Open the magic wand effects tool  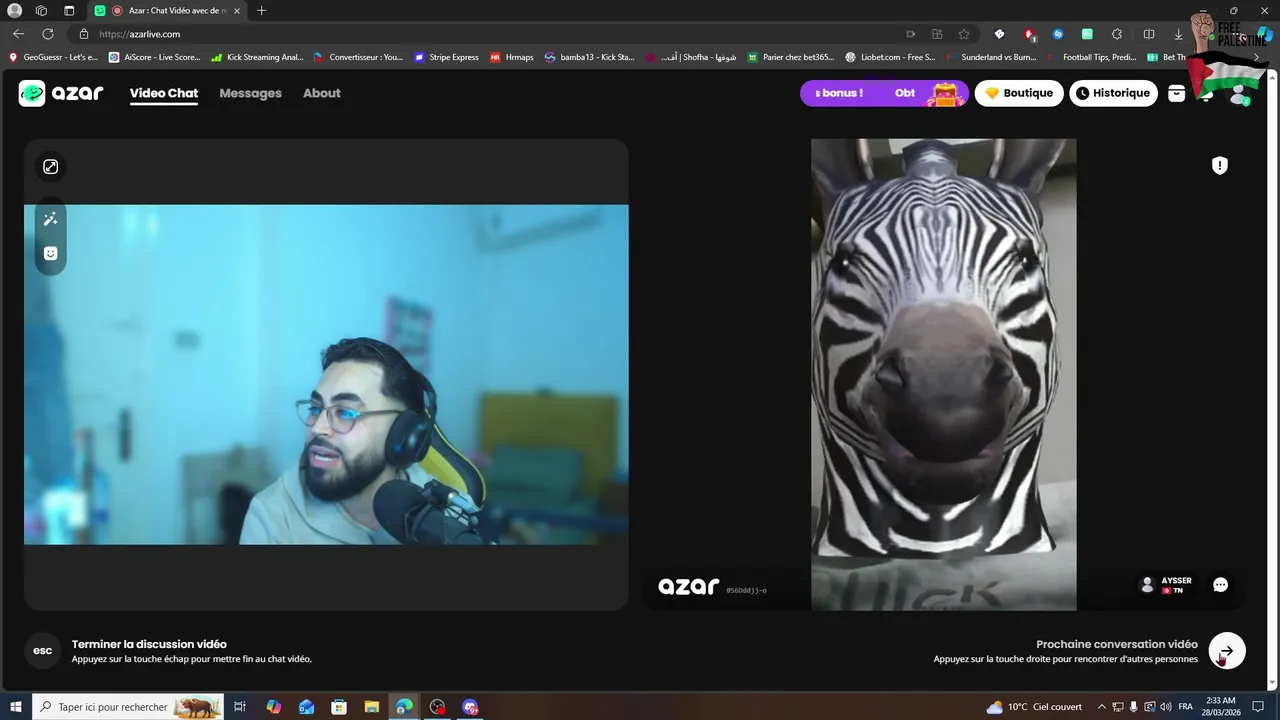point(50,219)
